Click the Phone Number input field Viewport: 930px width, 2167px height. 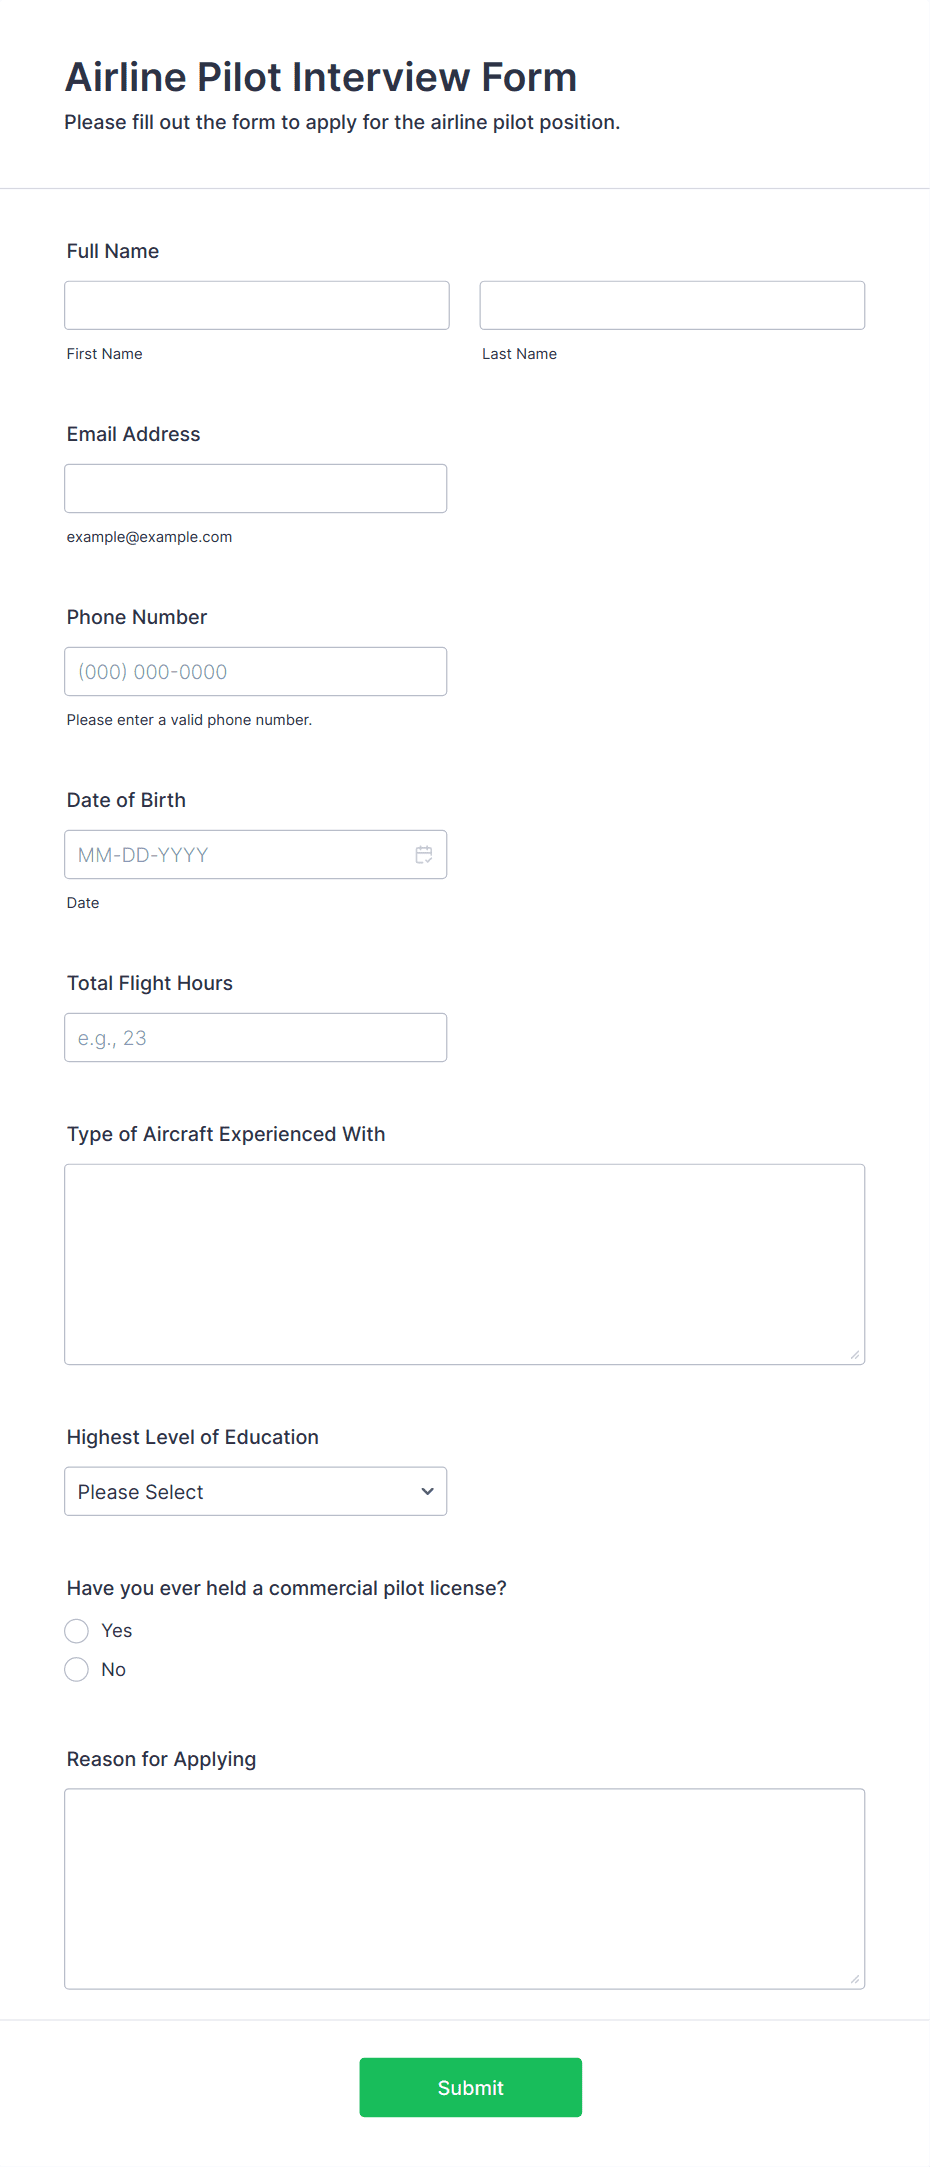256,671
